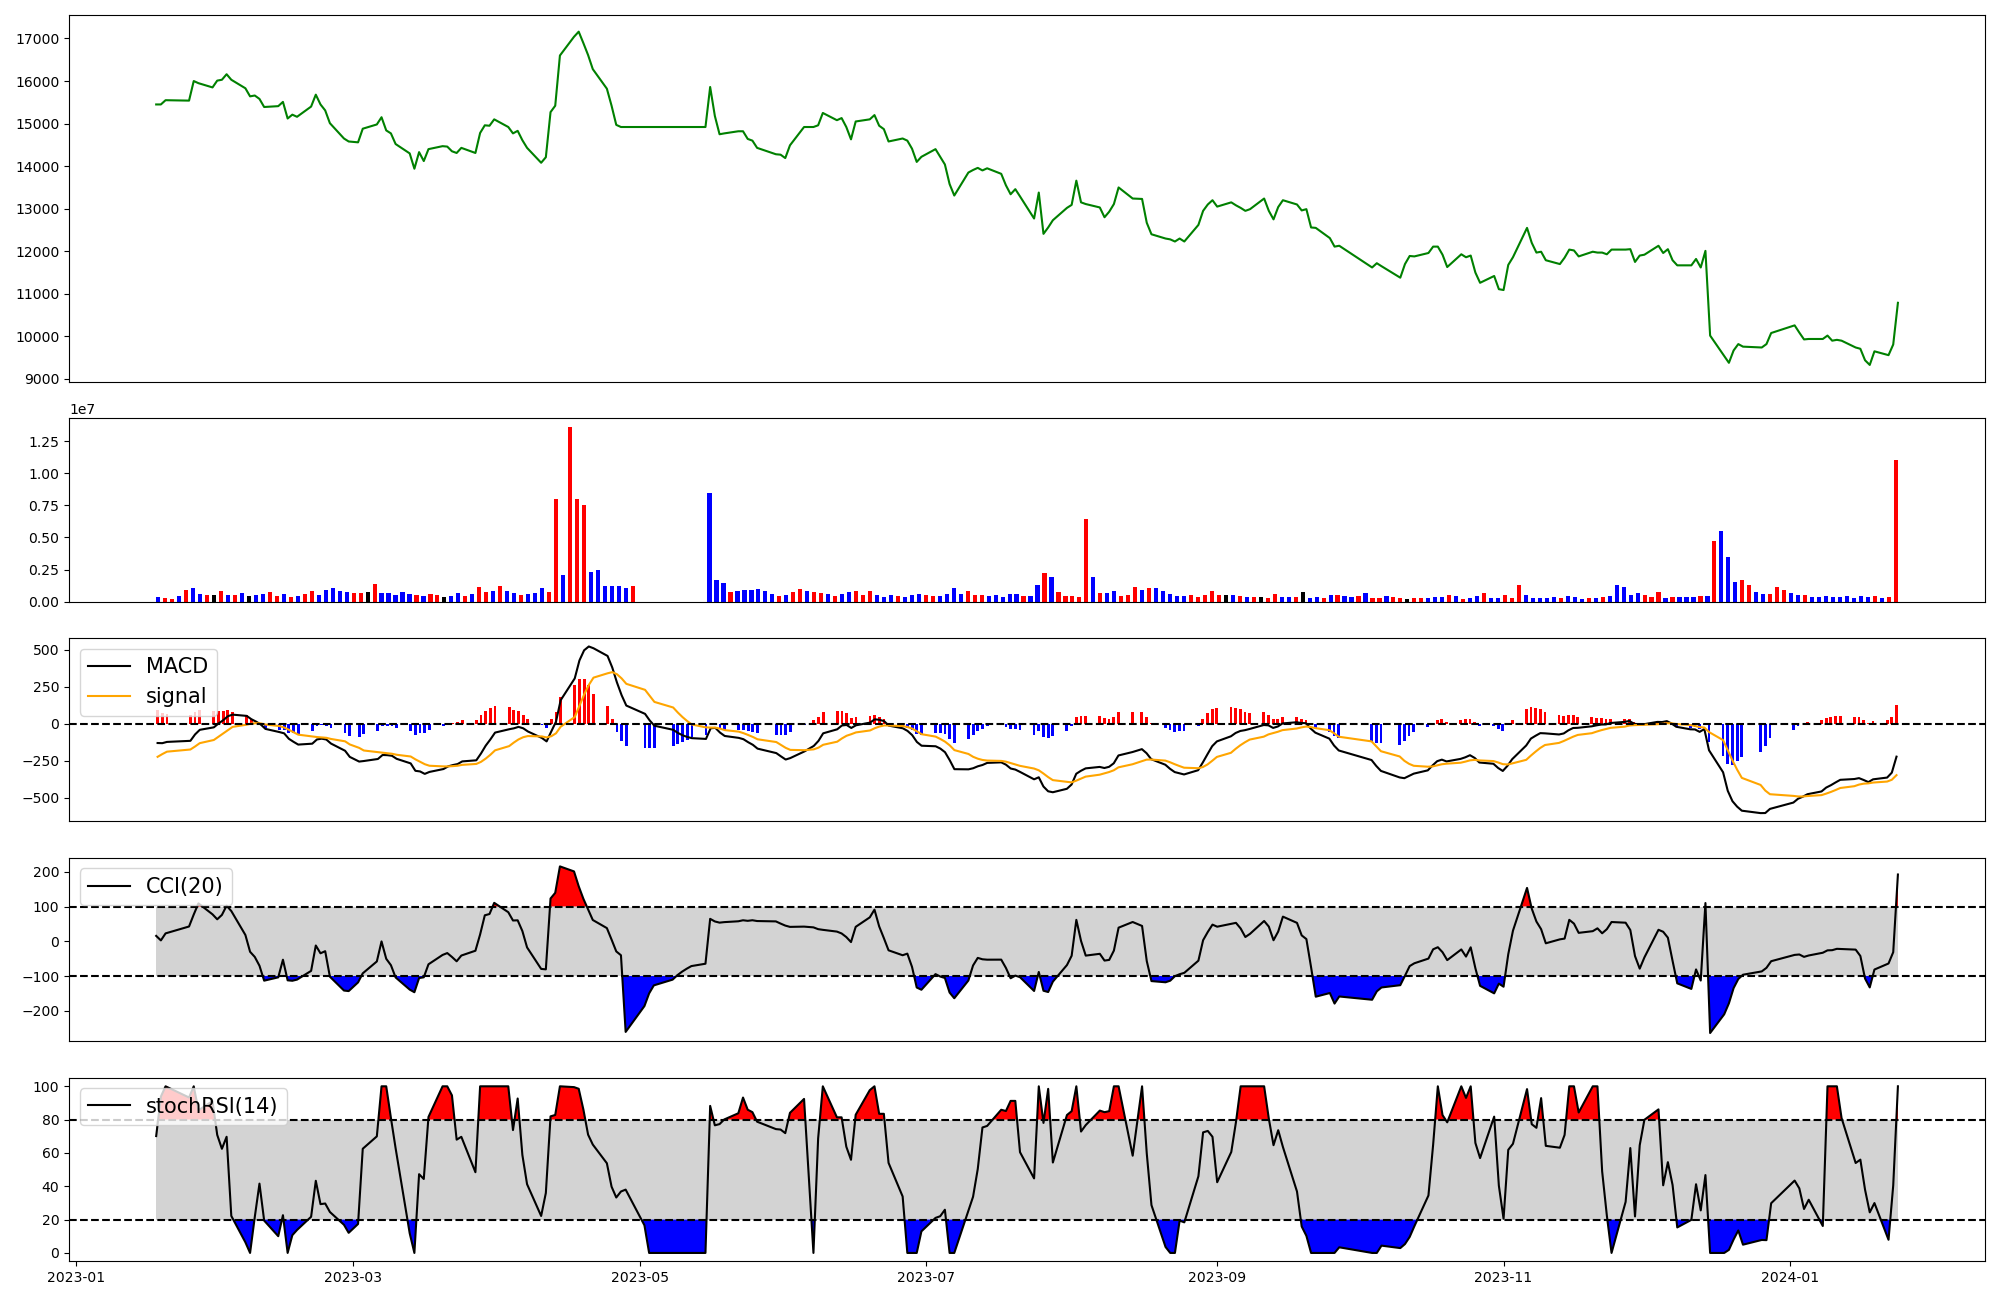This screenshot has width=2000, height=1300.
Task: Click the 17000 price axis label
Action: 38,39
